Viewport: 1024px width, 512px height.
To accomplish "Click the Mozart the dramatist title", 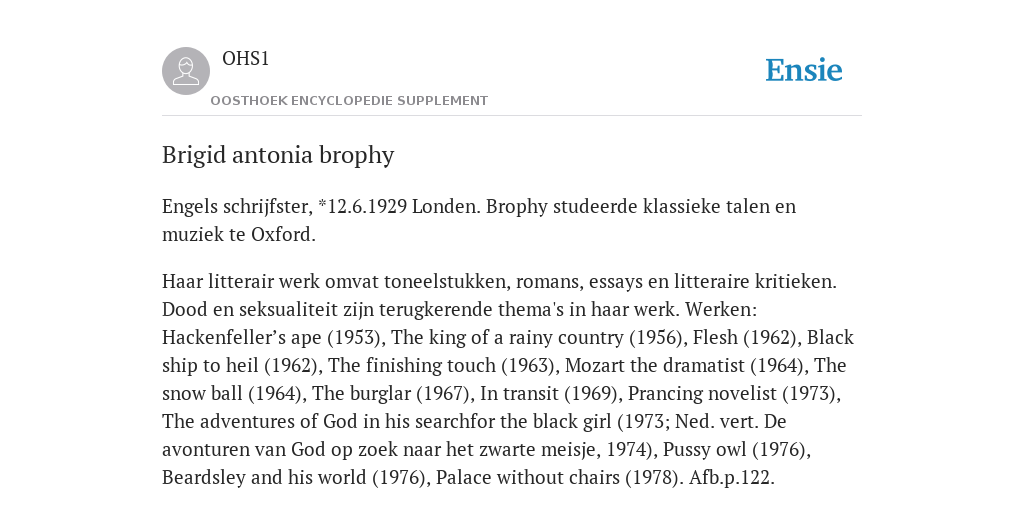I will point(654,366).
